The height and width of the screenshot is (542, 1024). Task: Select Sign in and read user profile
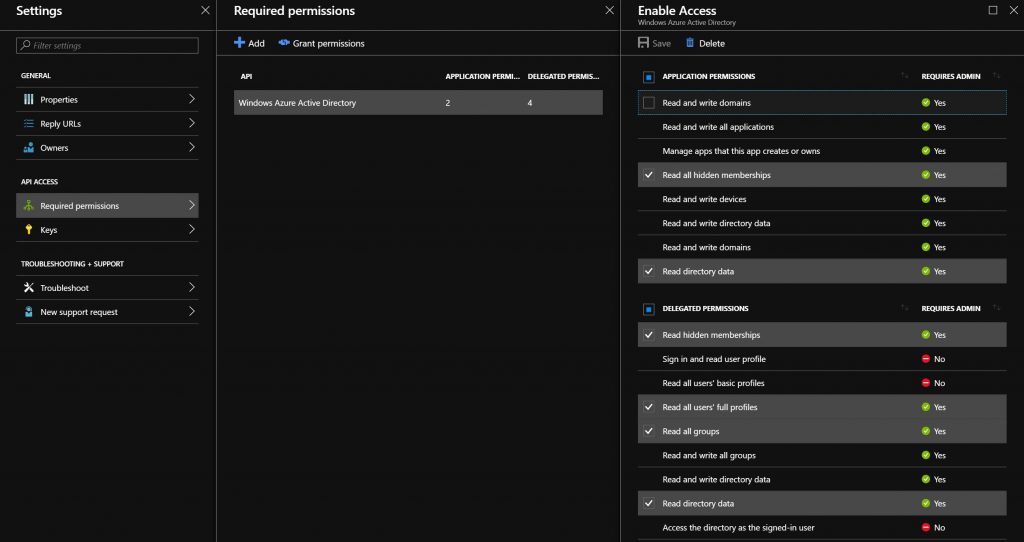pos(822,359)
